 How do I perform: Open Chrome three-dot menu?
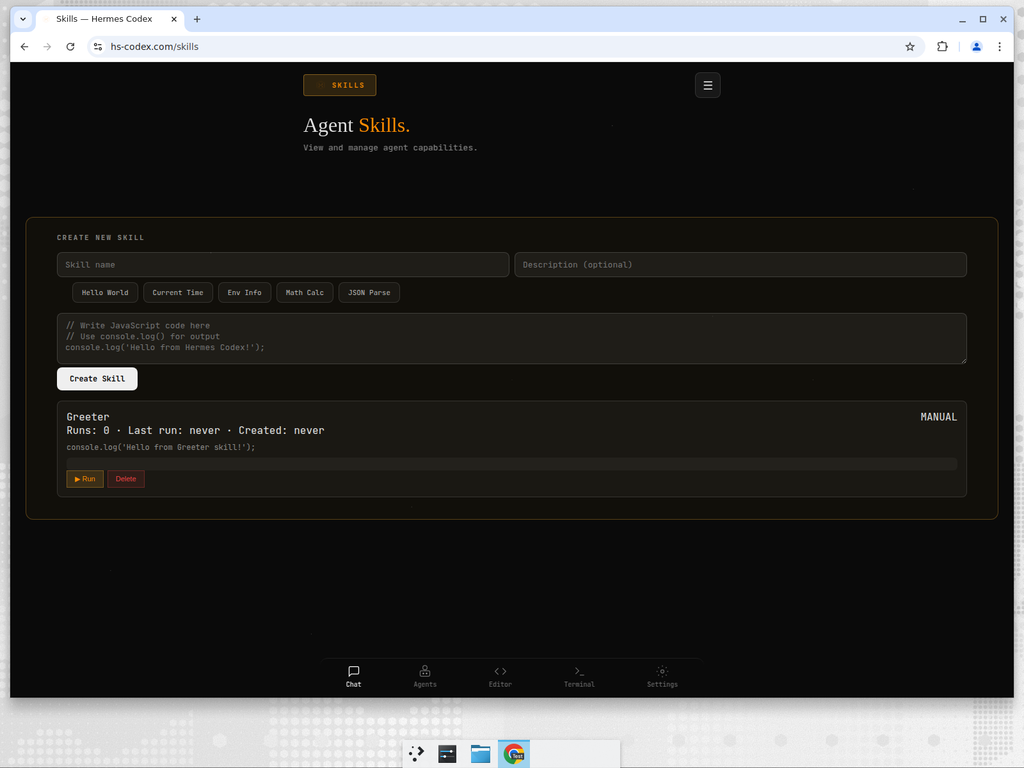(x=999, y=46)
